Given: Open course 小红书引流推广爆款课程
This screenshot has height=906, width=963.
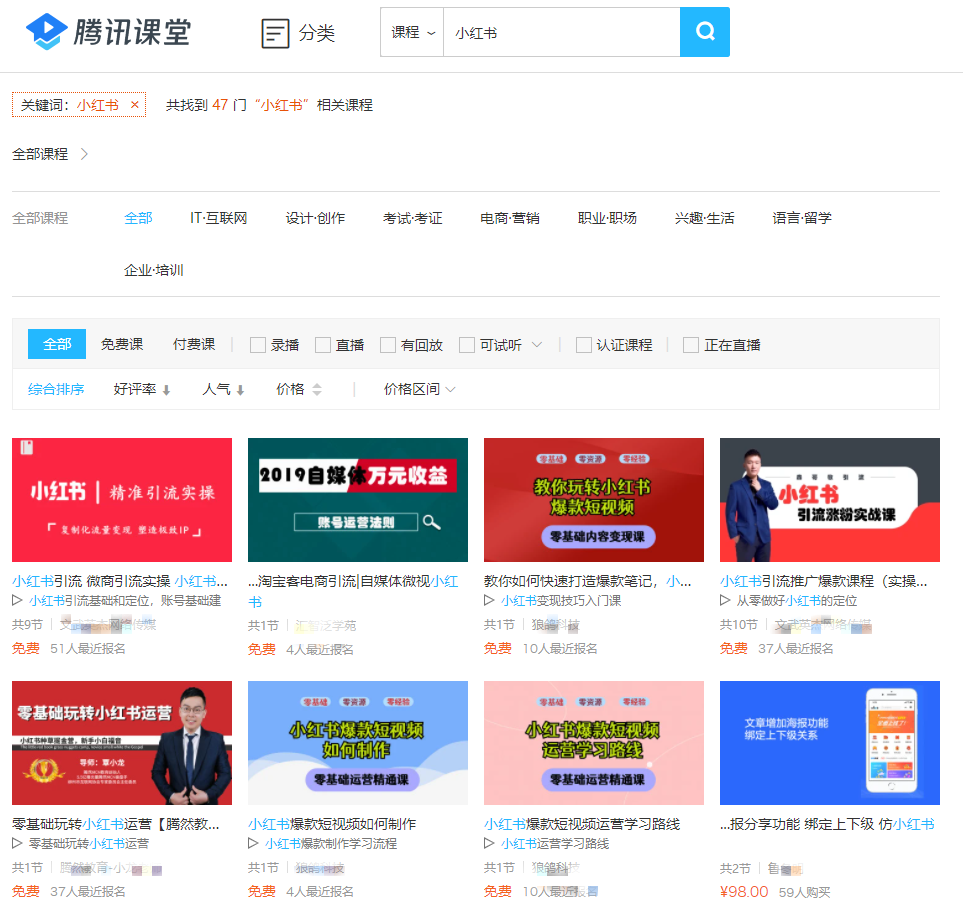Looking at the screenshot, I should [824, 581].
